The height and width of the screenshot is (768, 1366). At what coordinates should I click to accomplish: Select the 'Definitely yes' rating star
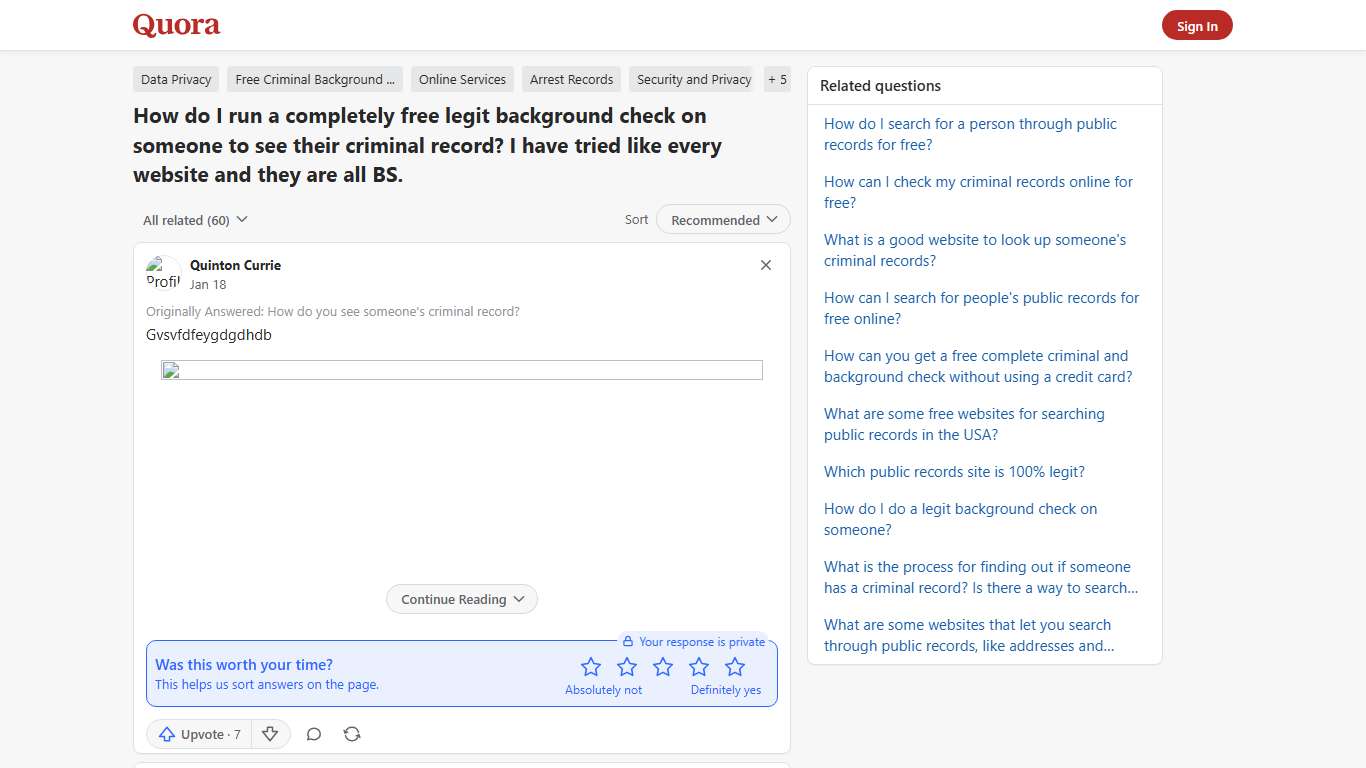pyautogui.click(x=735, y=666)
